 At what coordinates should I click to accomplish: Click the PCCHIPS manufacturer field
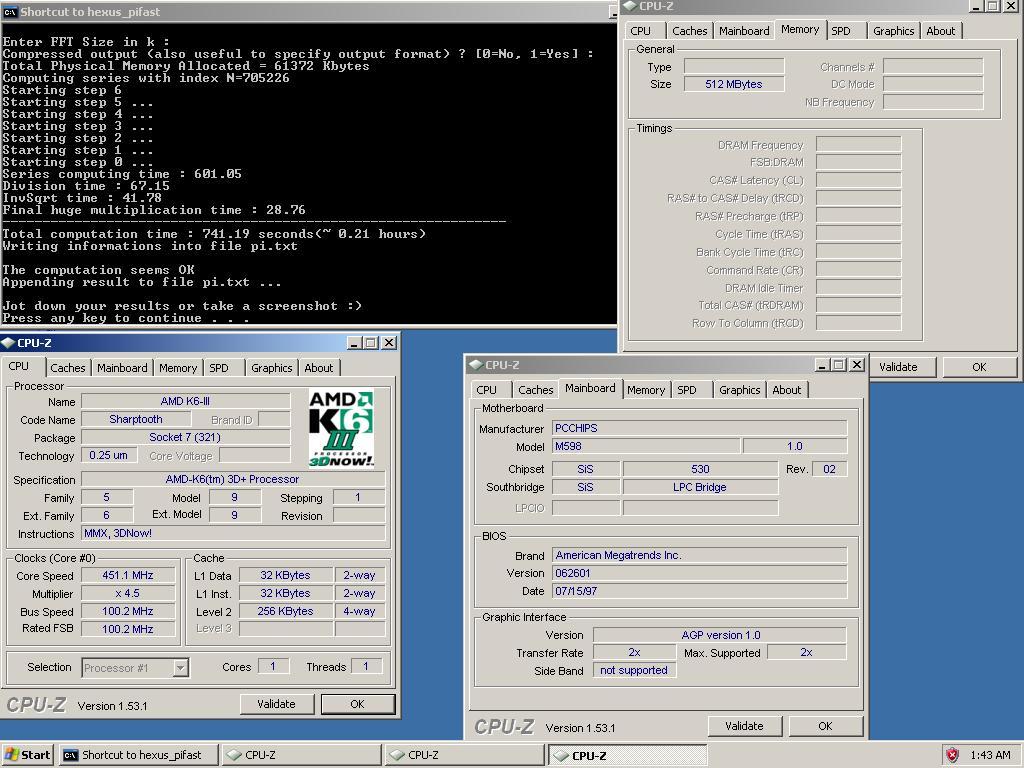699,428
